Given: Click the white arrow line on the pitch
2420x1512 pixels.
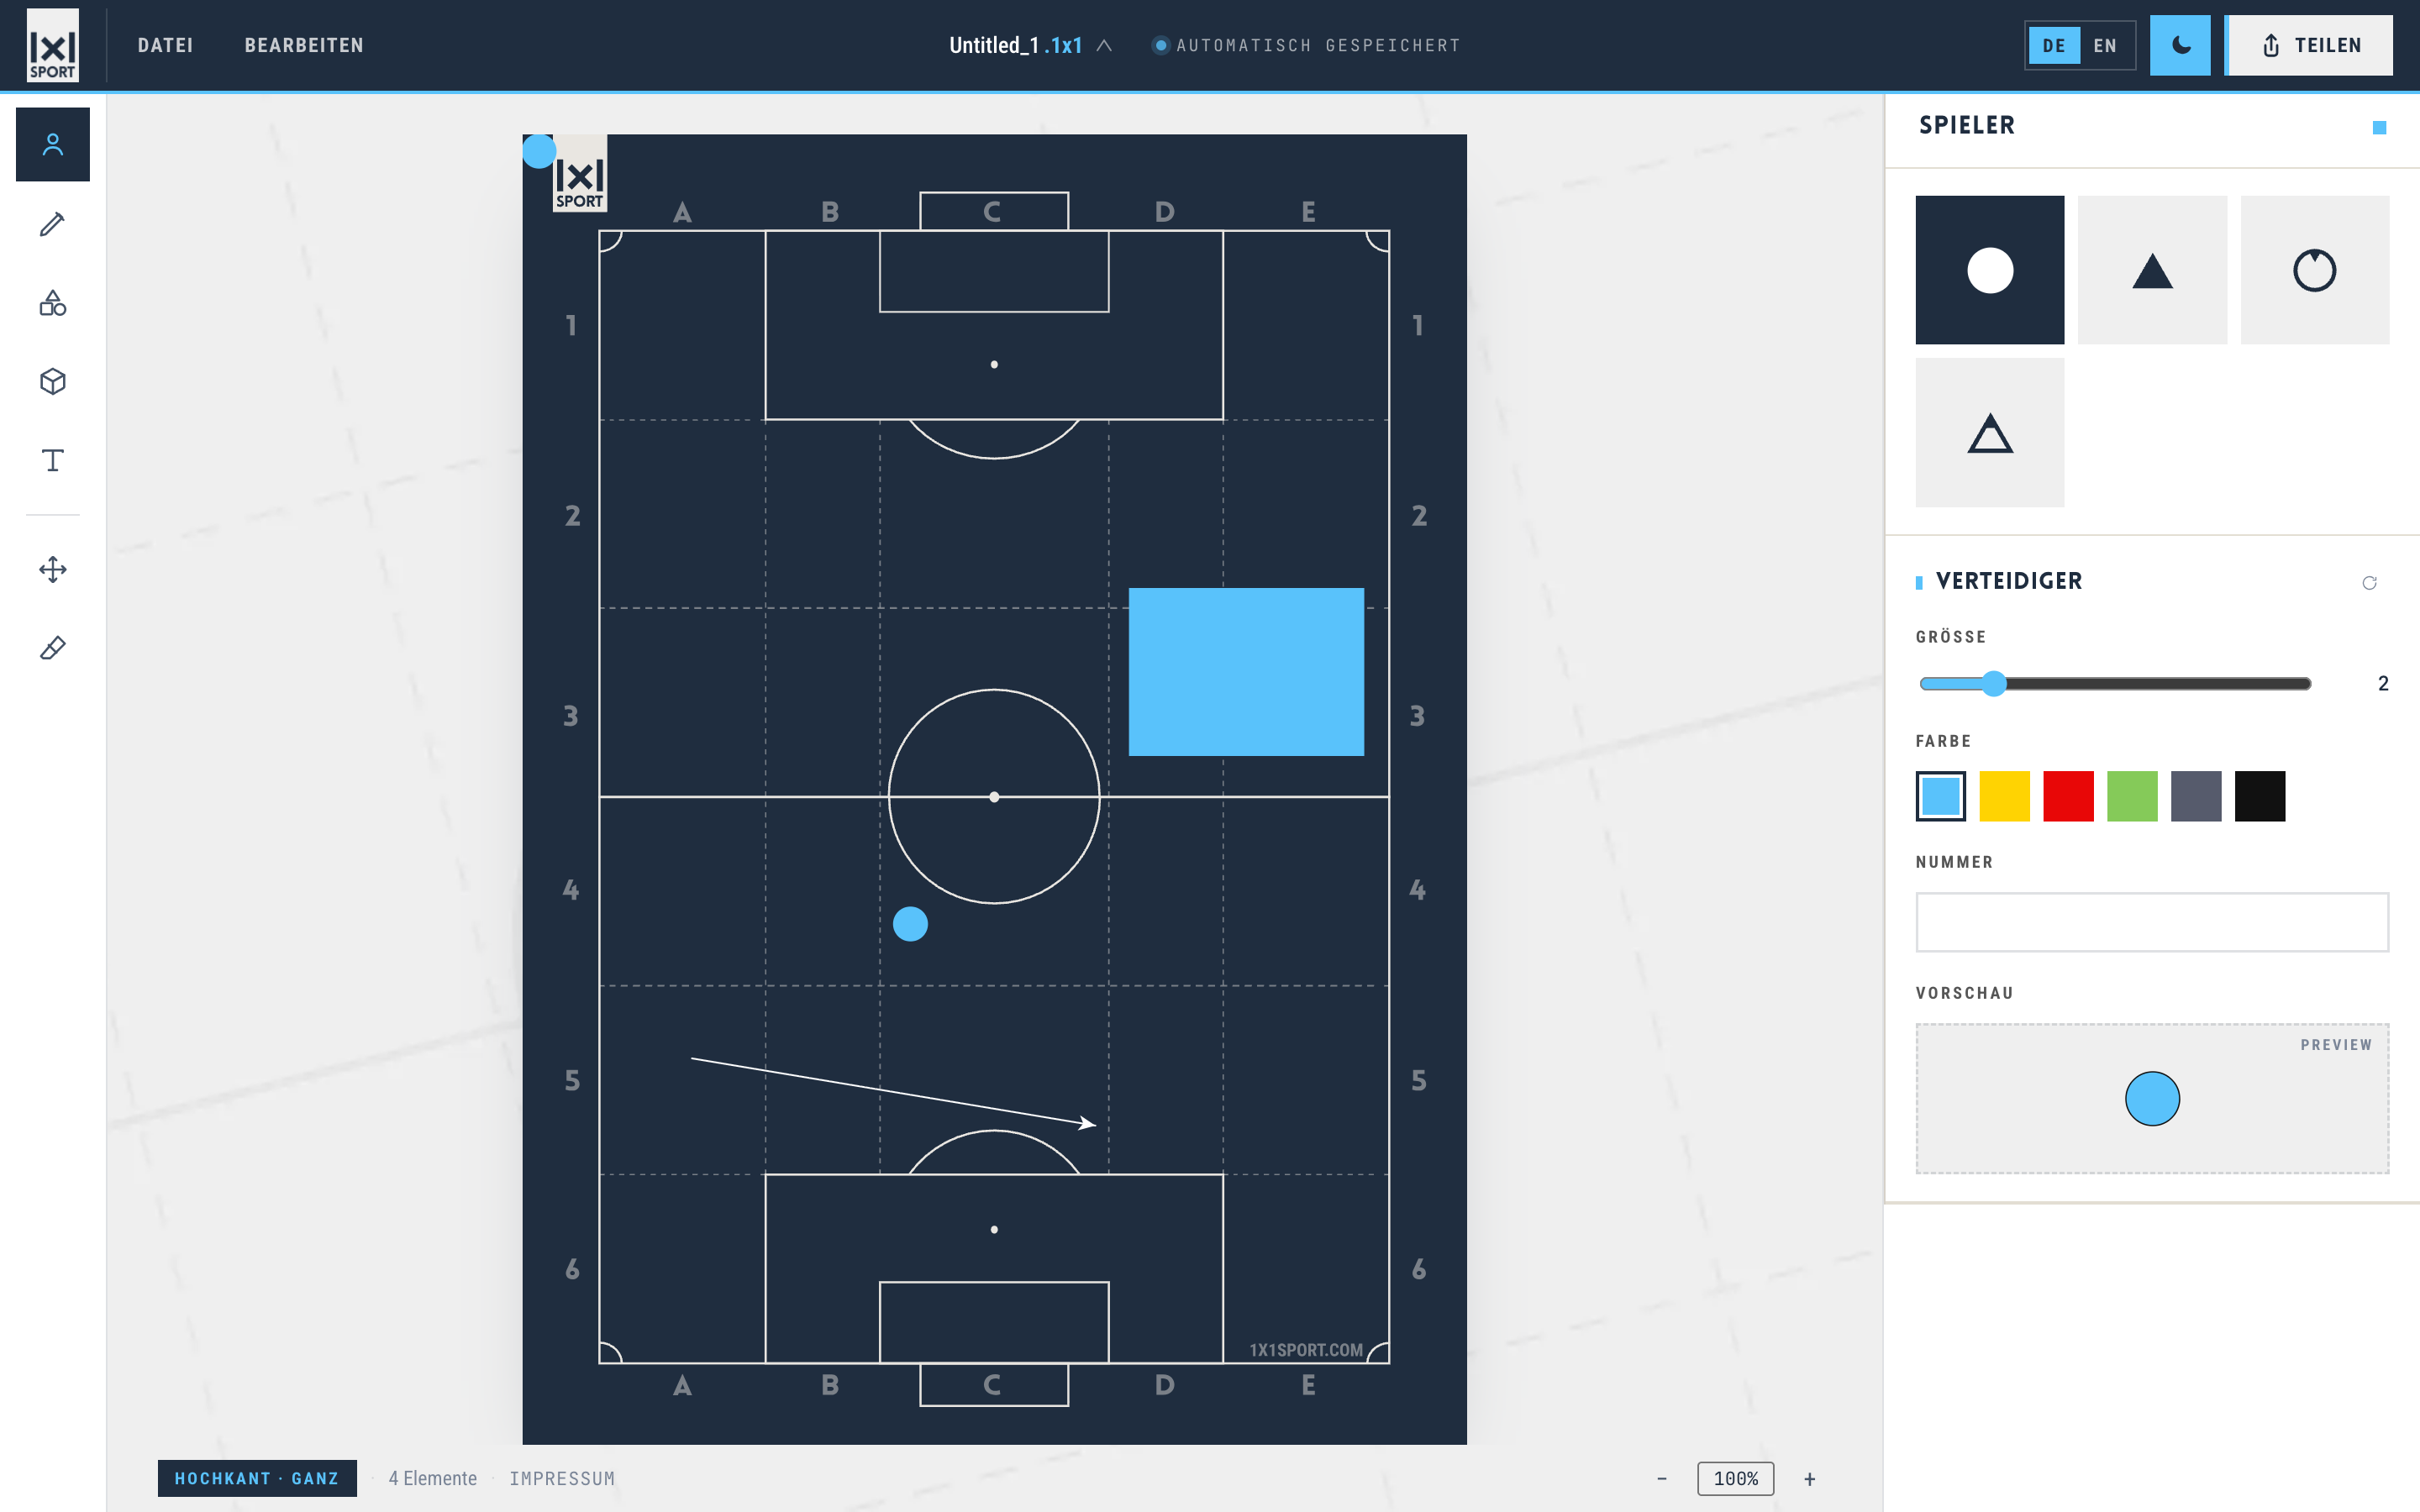Looking at the screenshot, I should pos(893,1091).
